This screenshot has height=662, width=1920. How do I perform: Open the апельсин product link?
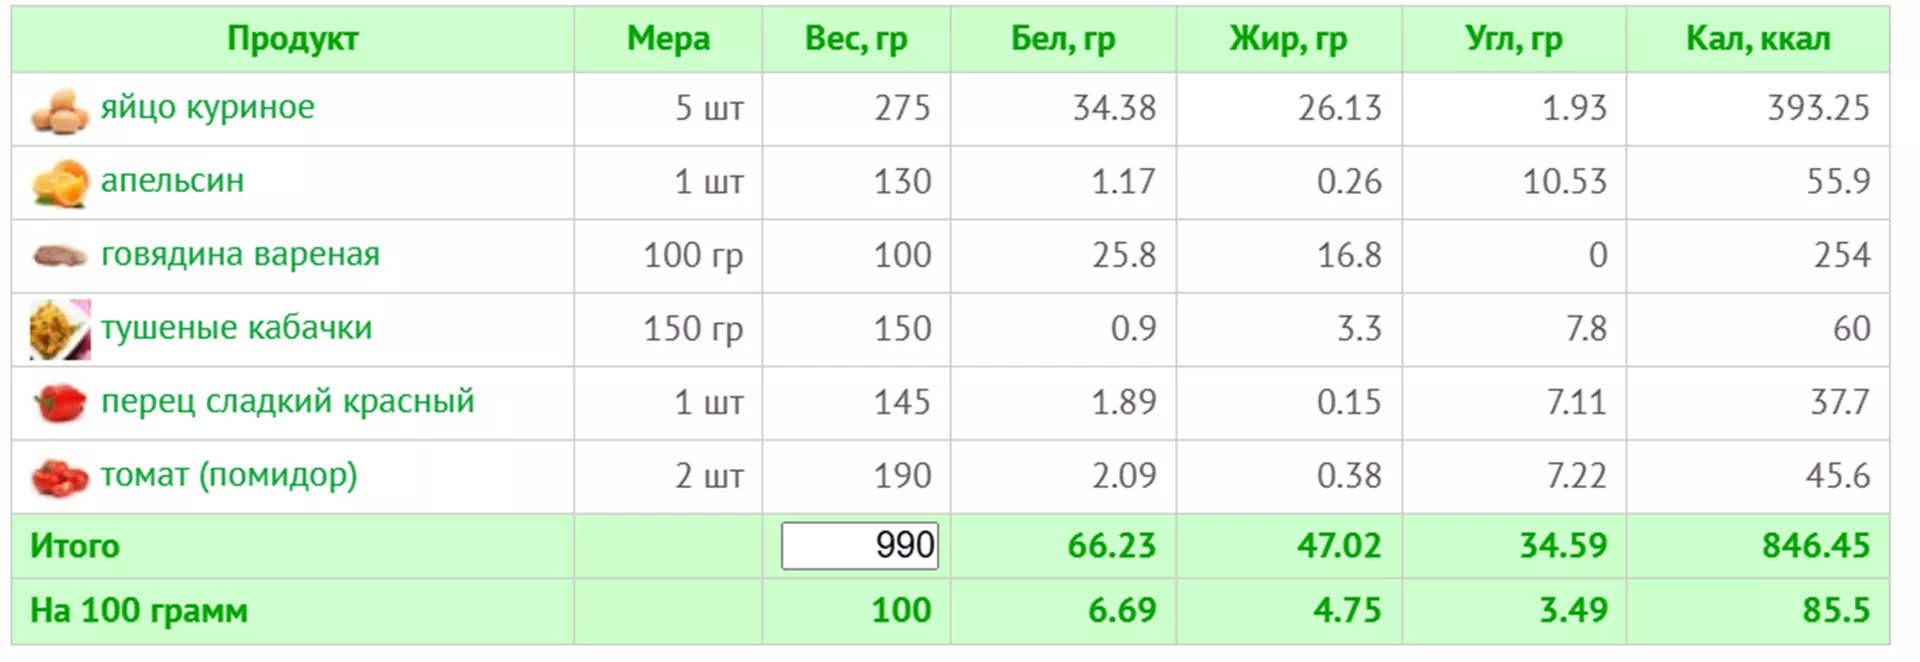(172, 181)
